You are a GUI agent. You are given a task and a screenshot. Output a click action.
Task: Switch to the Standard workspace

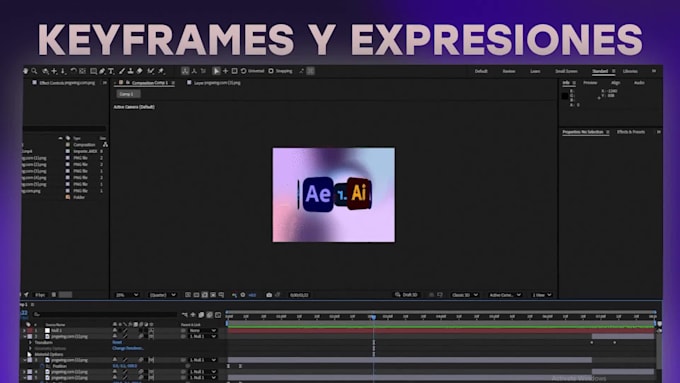tap(600, 71)
